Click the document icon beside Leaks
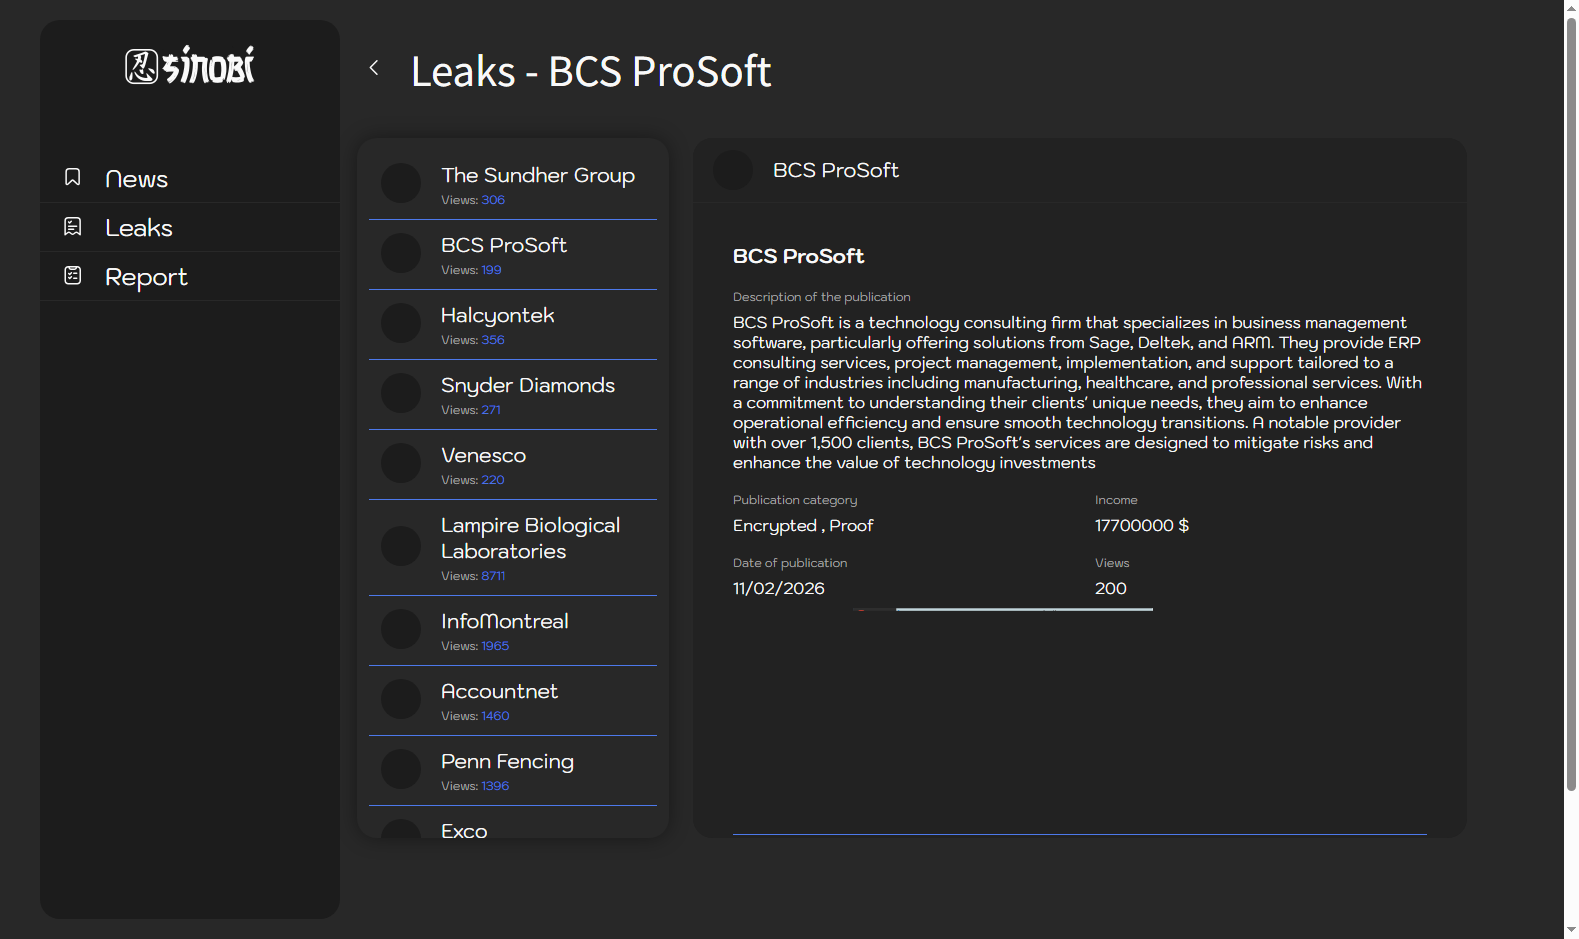Screen dimensions: 1579x939 click(73, 227)
